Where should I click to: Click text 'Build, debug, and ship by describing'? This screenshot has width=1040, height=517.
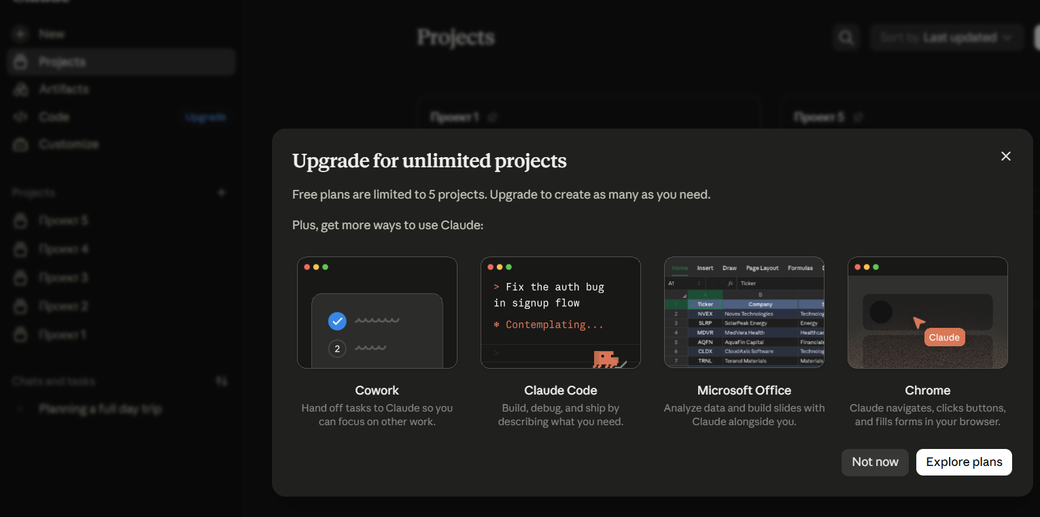pos(560,415)
